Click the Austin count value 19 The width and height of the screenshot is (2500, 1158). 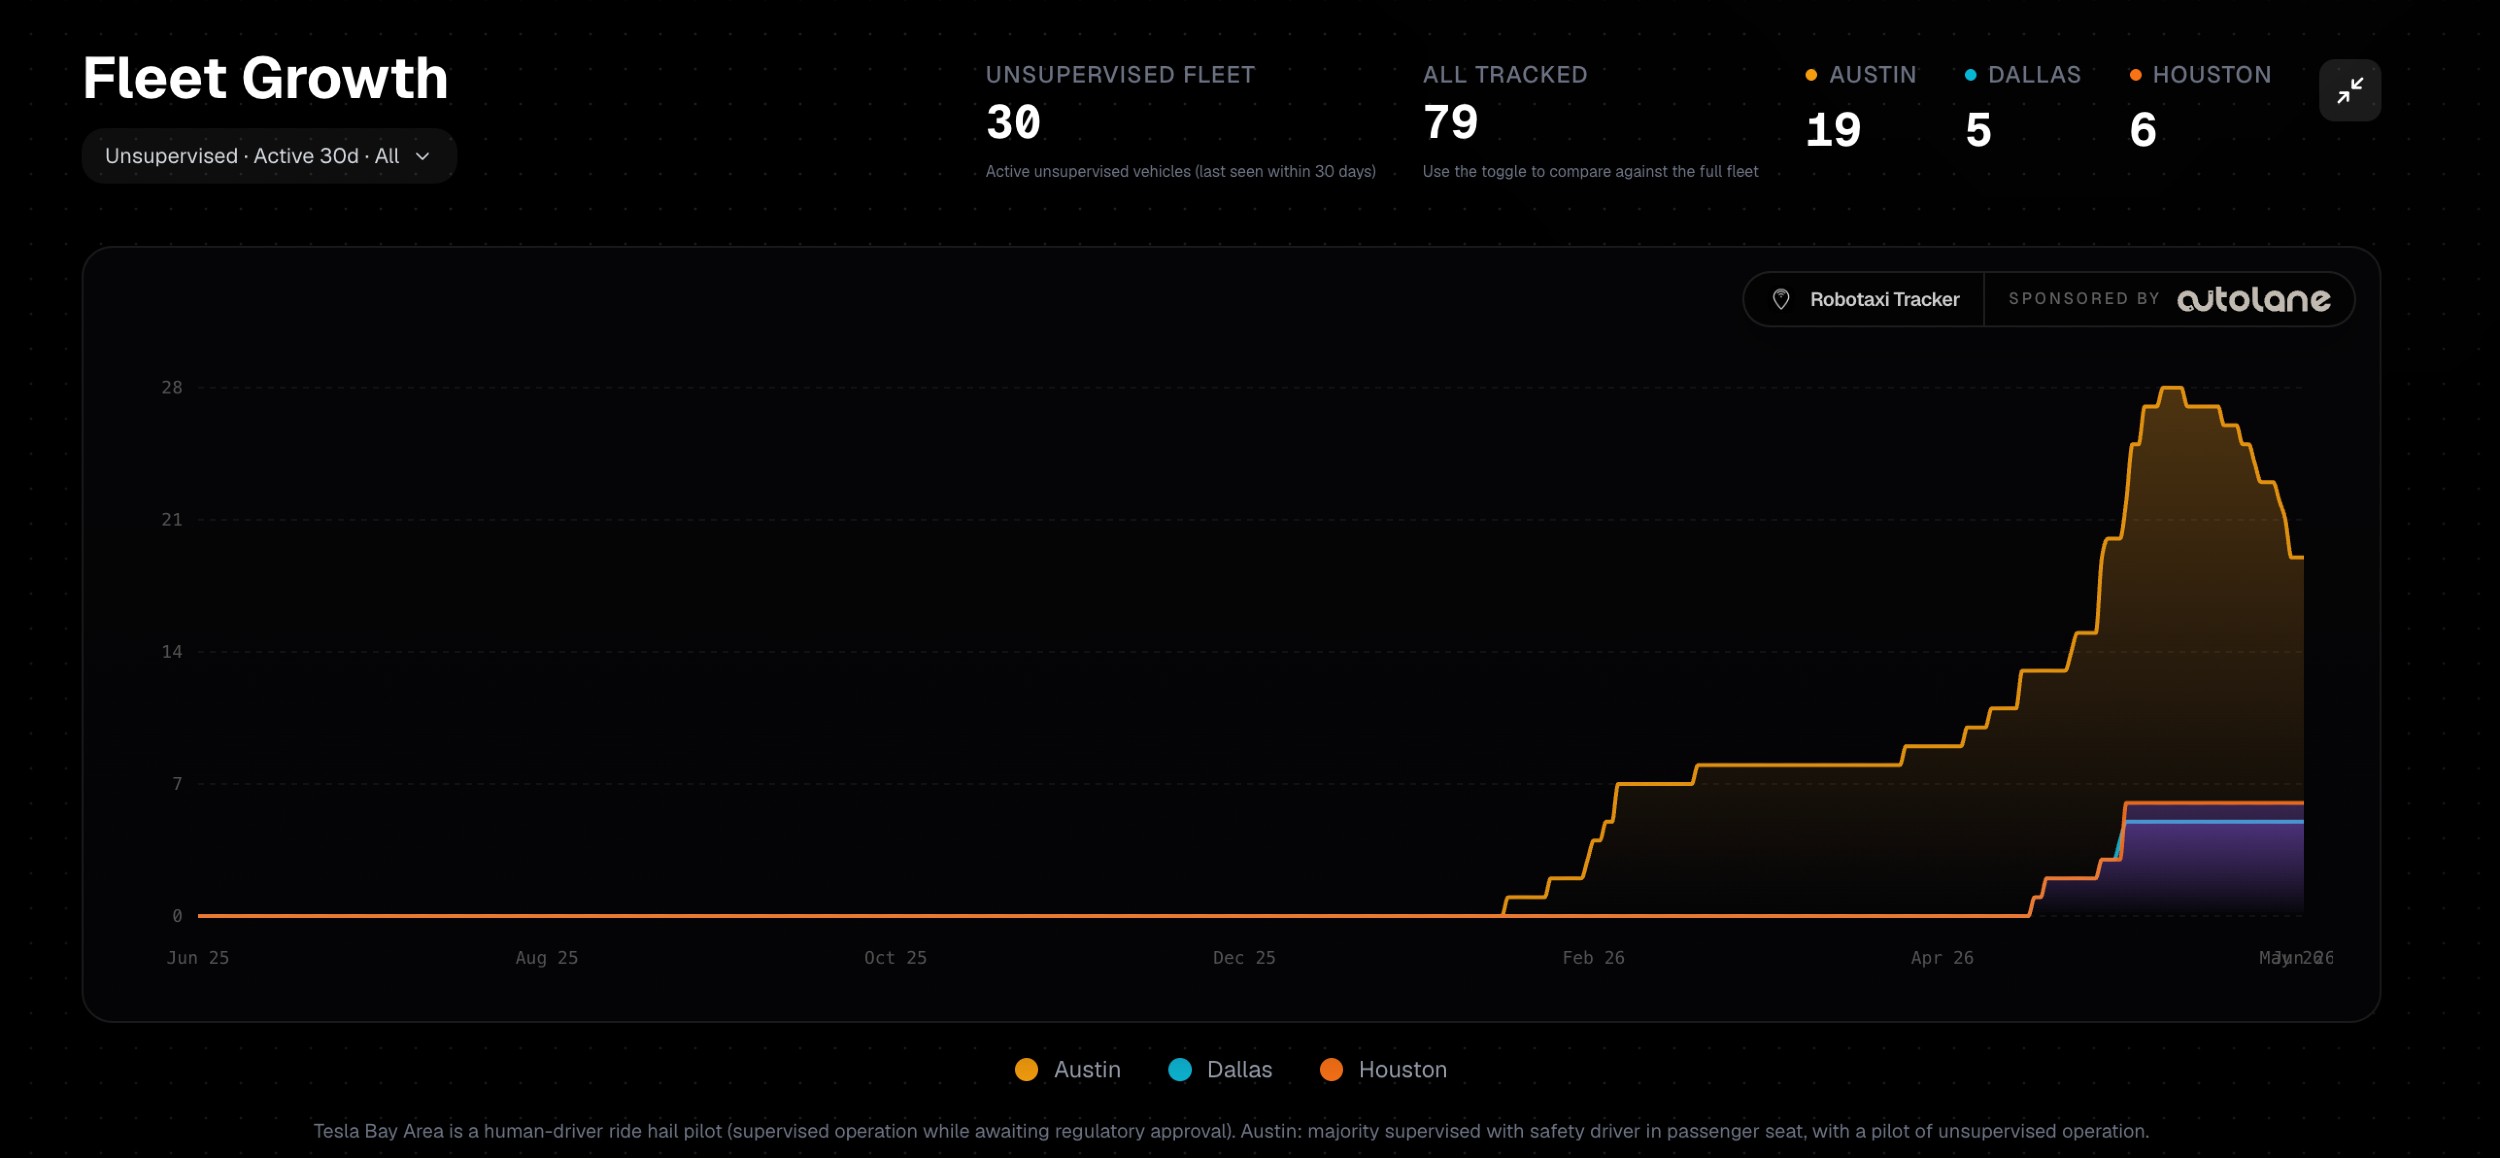click(1833, 130)
